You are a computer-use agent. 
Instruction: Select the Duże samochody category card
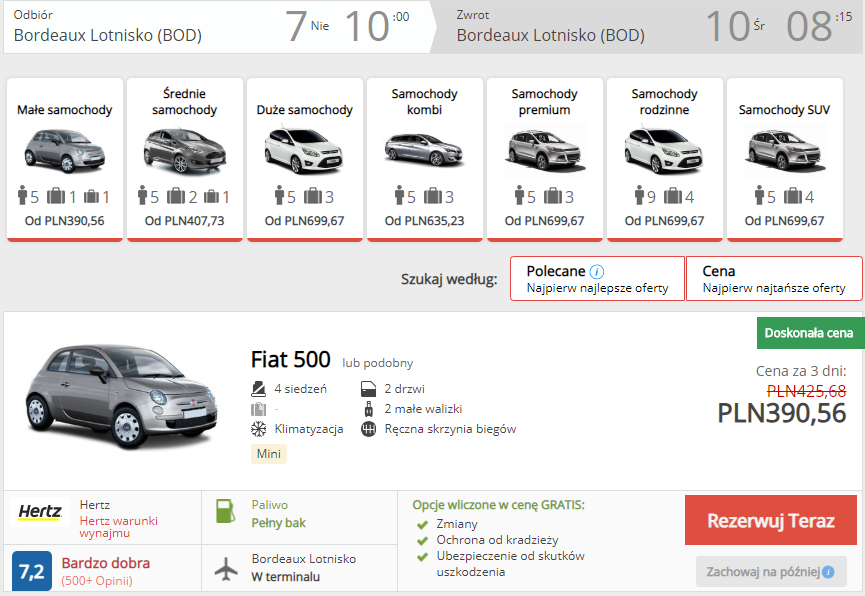click(305, 159)
